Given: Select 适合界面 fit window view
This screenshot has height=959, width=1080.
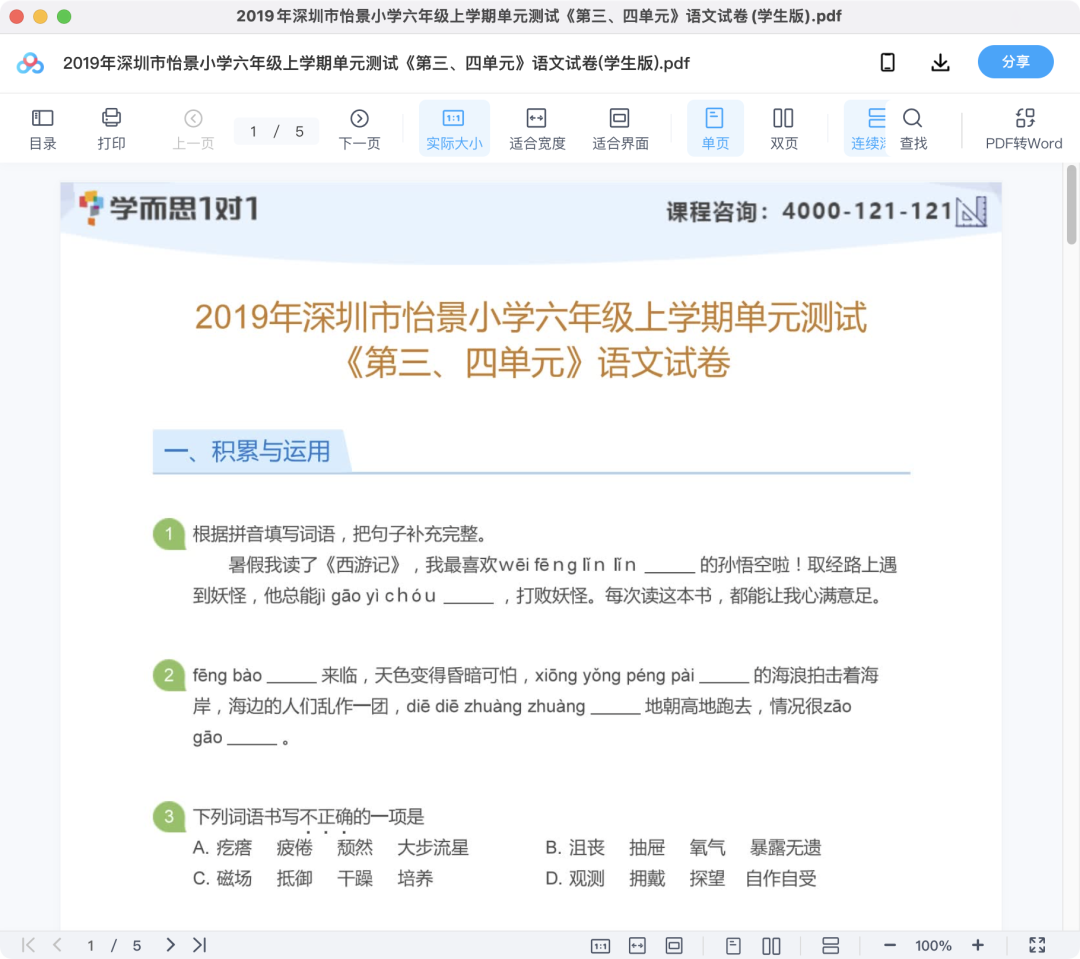Looking at the screenshot, I should click(620, 129).
